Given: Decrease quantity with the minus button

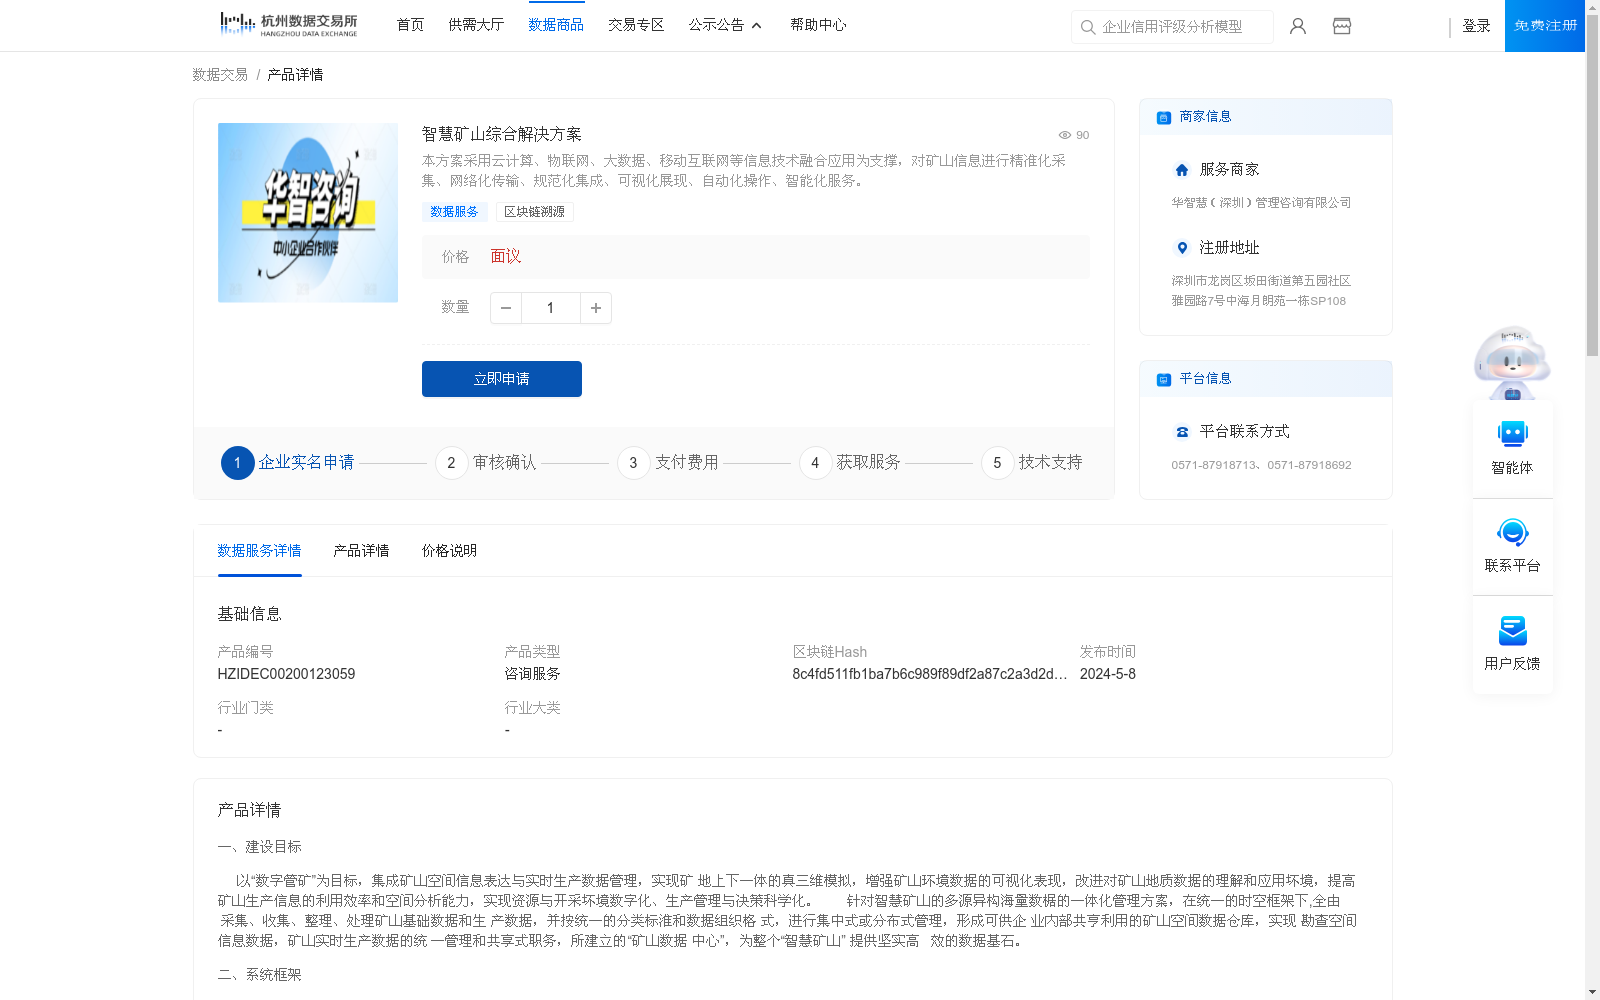Looking at the screenshot, I should 506,308.
